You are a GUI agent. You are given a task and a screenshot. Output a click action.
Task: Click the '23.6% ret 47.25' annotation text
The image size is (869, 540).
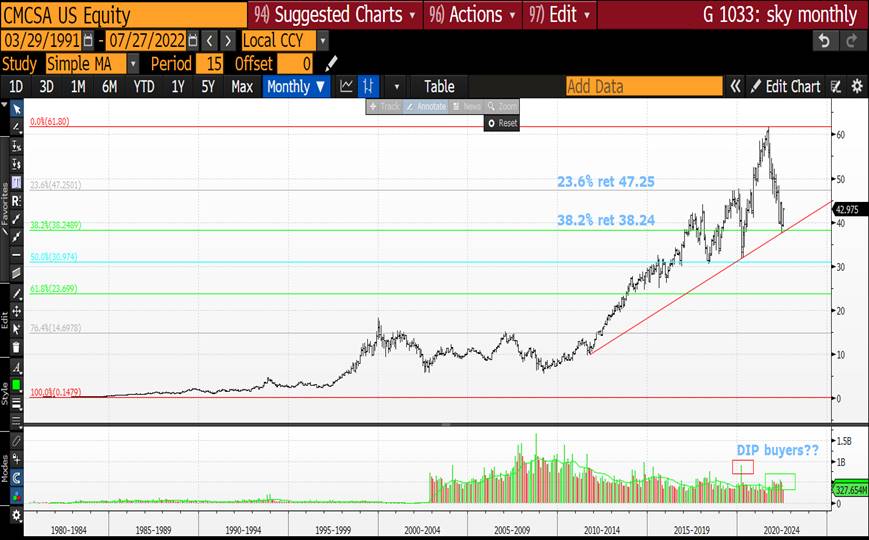pos(606,182)
